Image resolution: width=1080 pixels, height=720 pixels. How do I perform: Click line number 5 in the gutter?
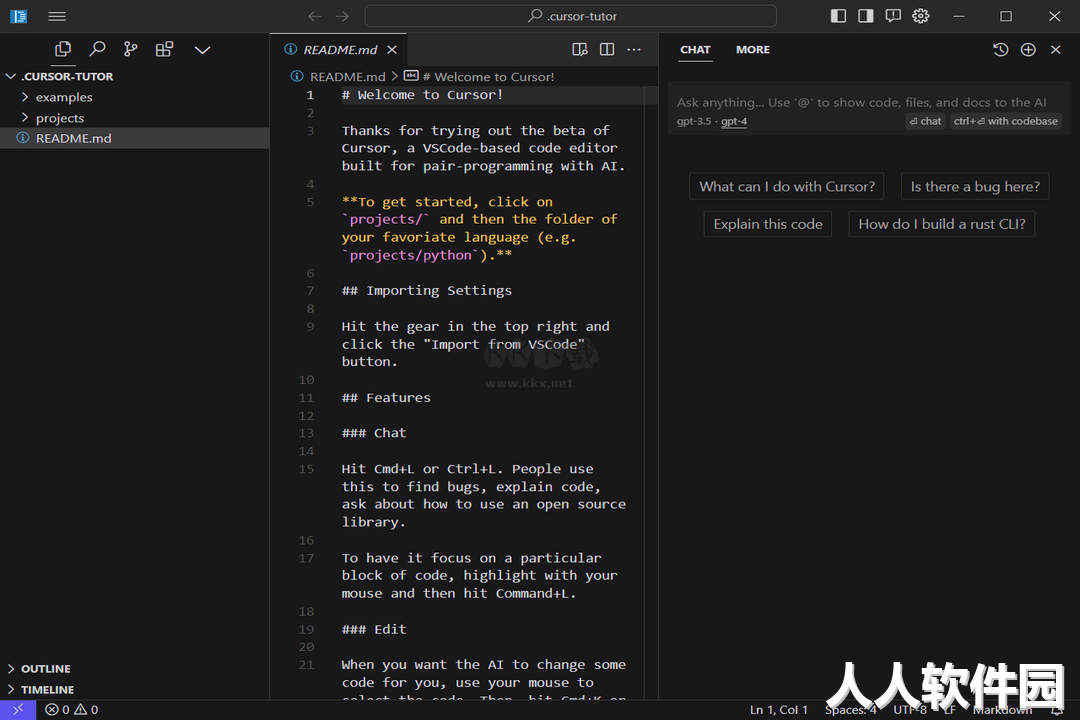coord(310,202)
